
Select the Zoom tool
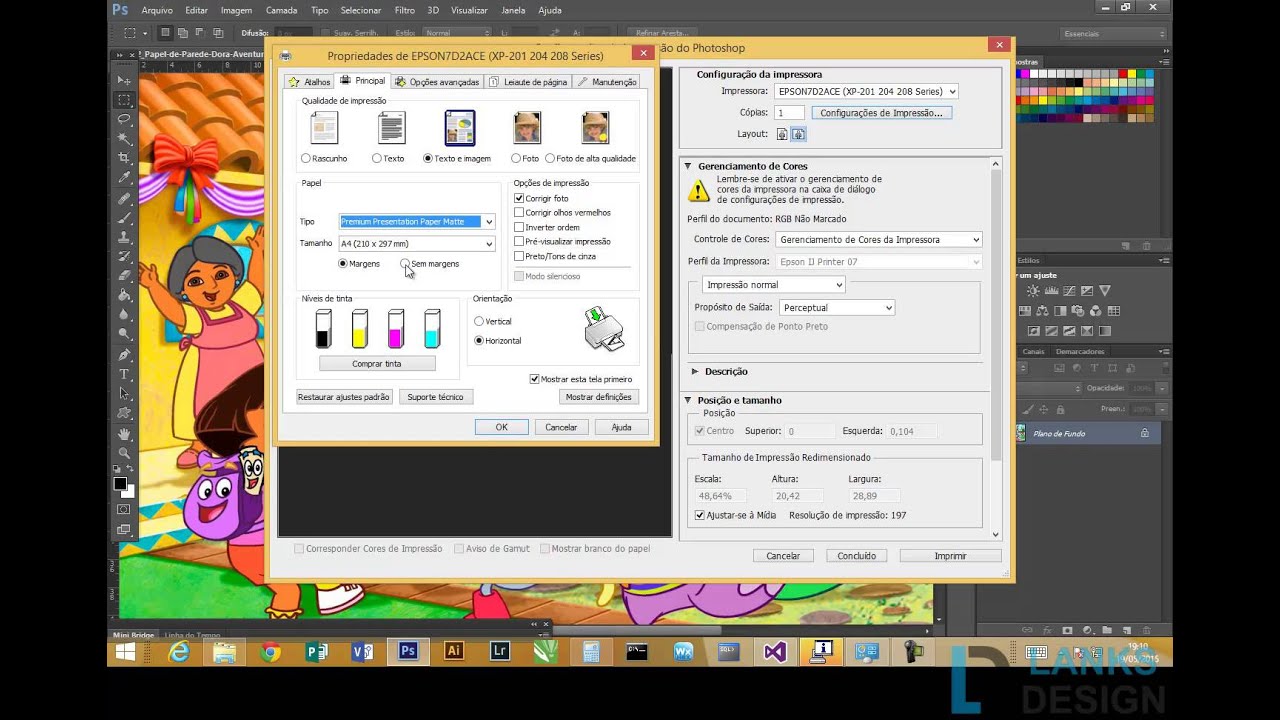(124, 453)
